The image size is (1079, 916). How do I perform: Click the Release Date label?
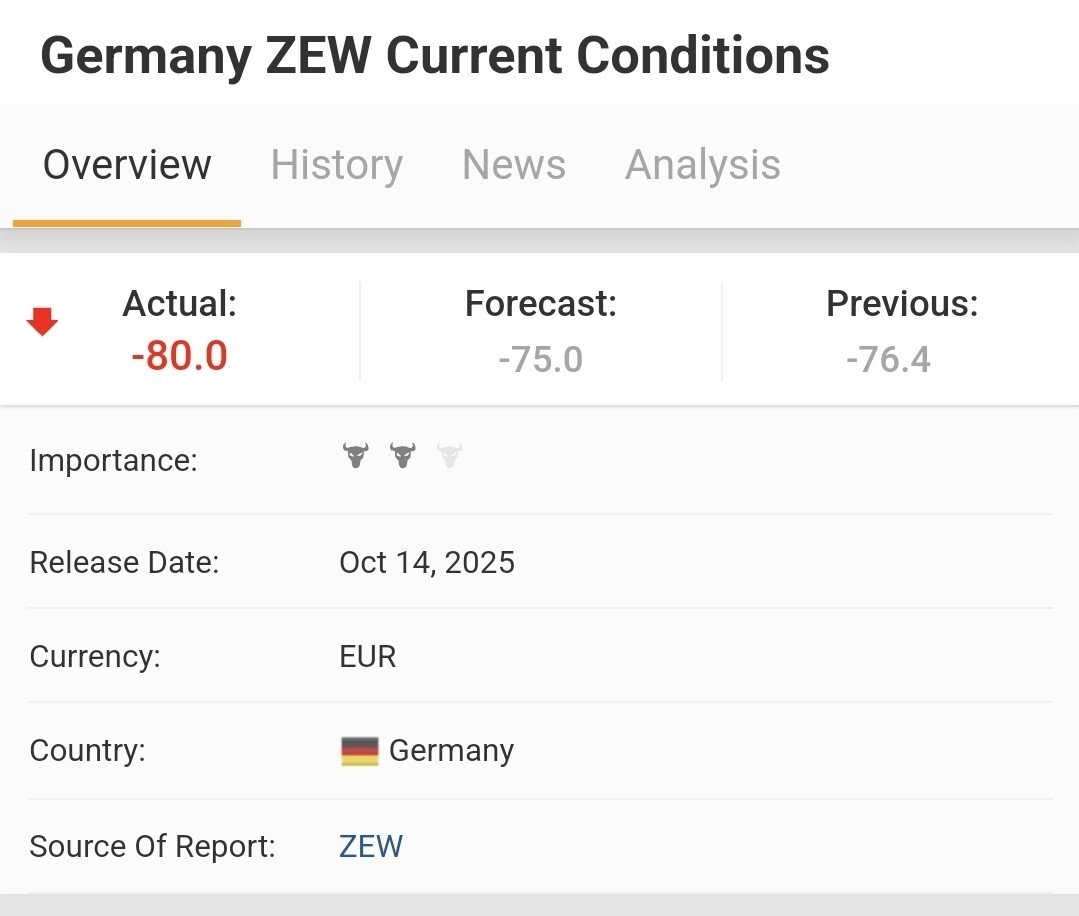click(x=124, y=563)
